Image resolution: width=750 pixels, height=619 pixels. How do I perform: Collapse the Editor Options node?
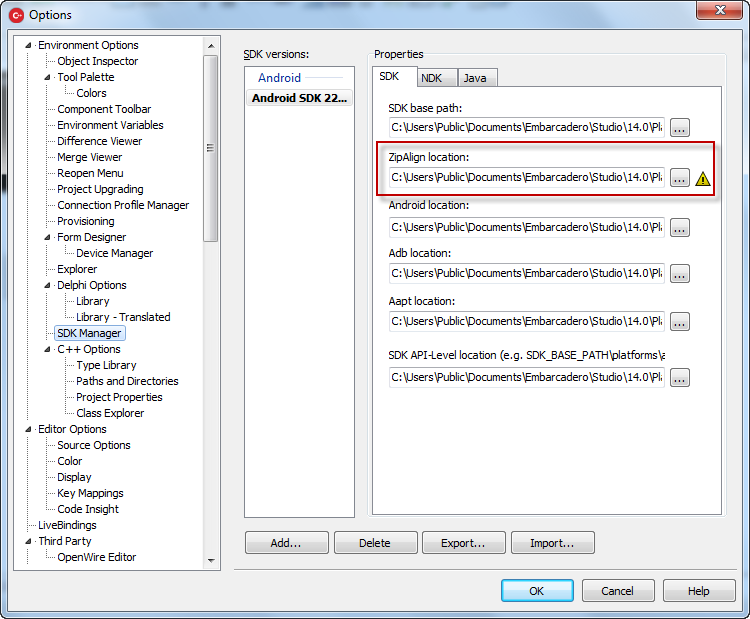[x=28, y=430]
